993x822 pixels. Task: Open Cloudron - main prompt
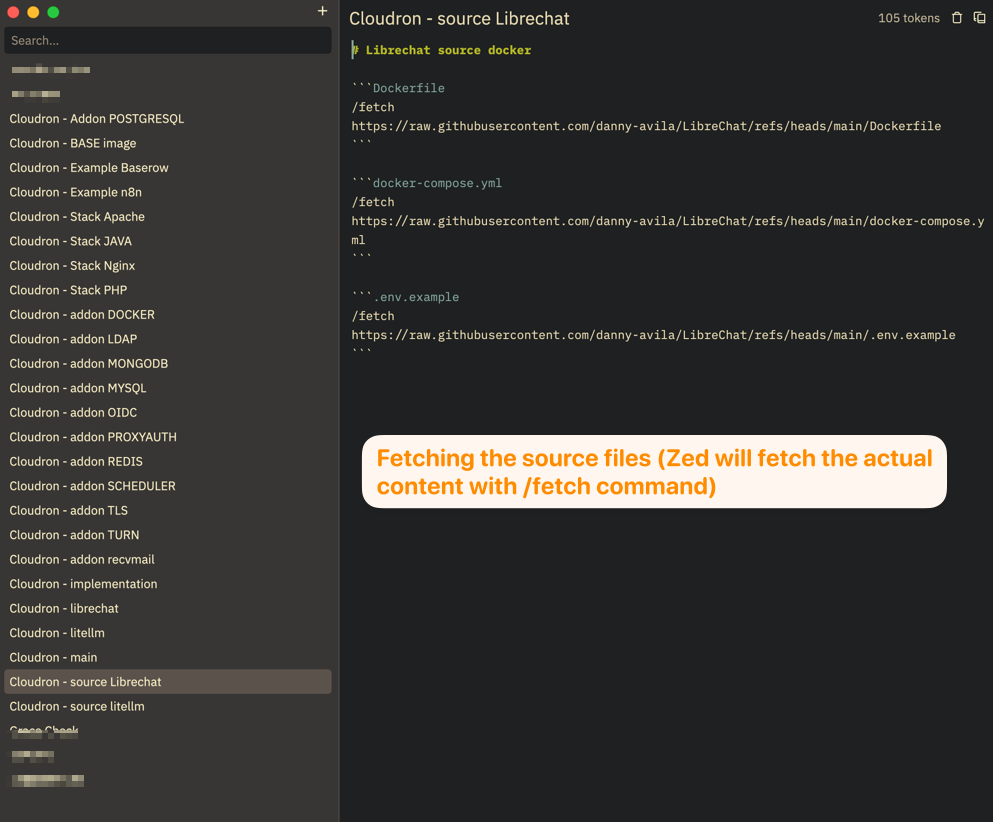pos(168,657)
